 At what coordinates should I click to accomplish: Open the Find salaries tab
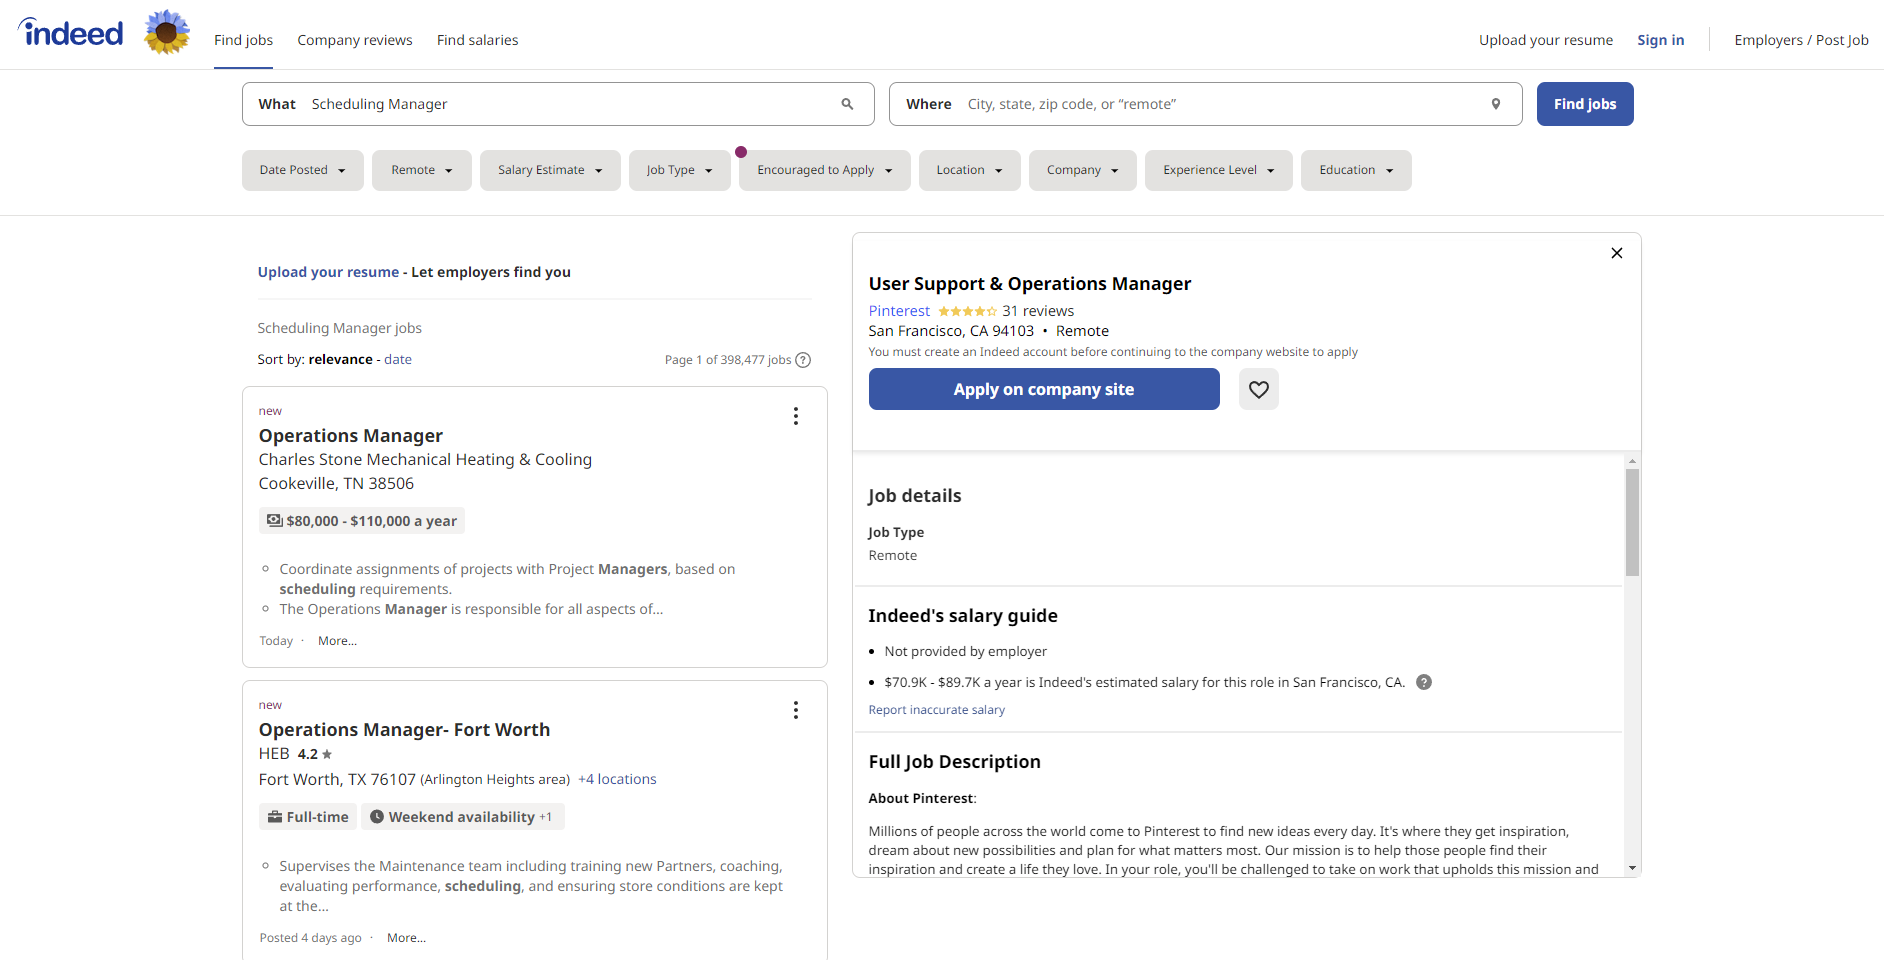(x=477, y=40)
